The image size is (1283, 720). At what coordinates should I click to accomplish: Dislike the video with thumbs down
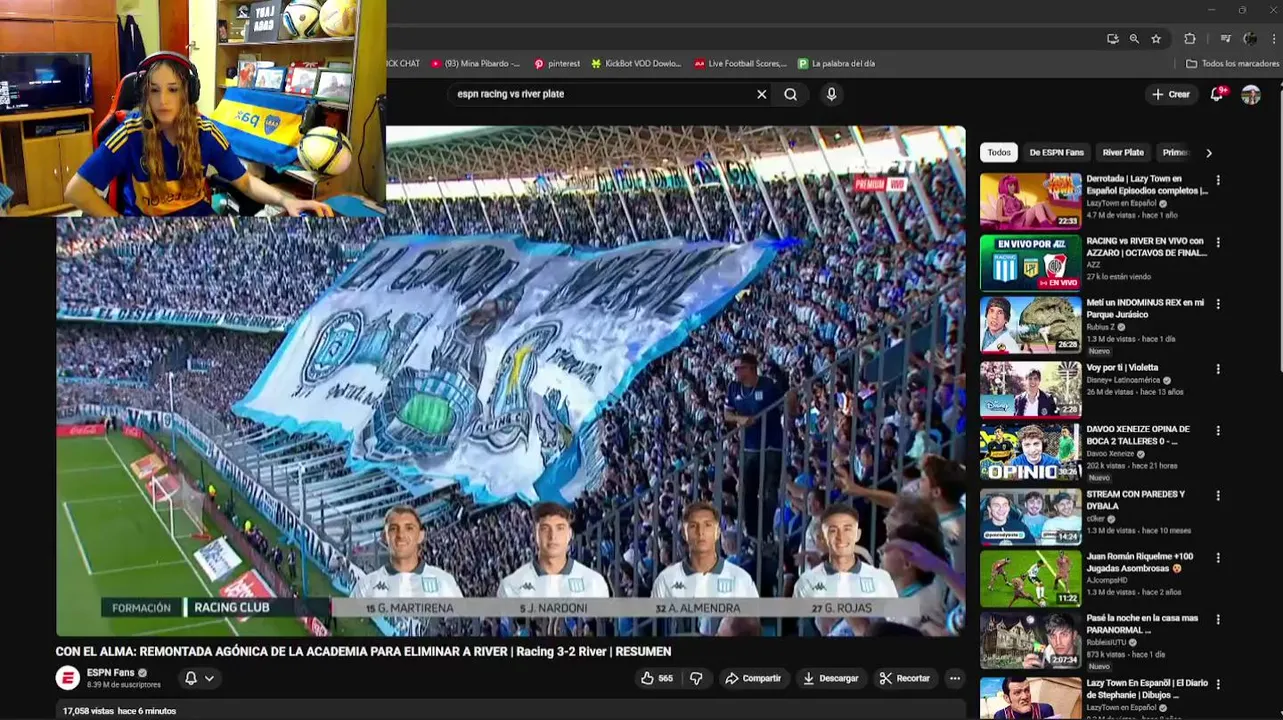[696, 678]
